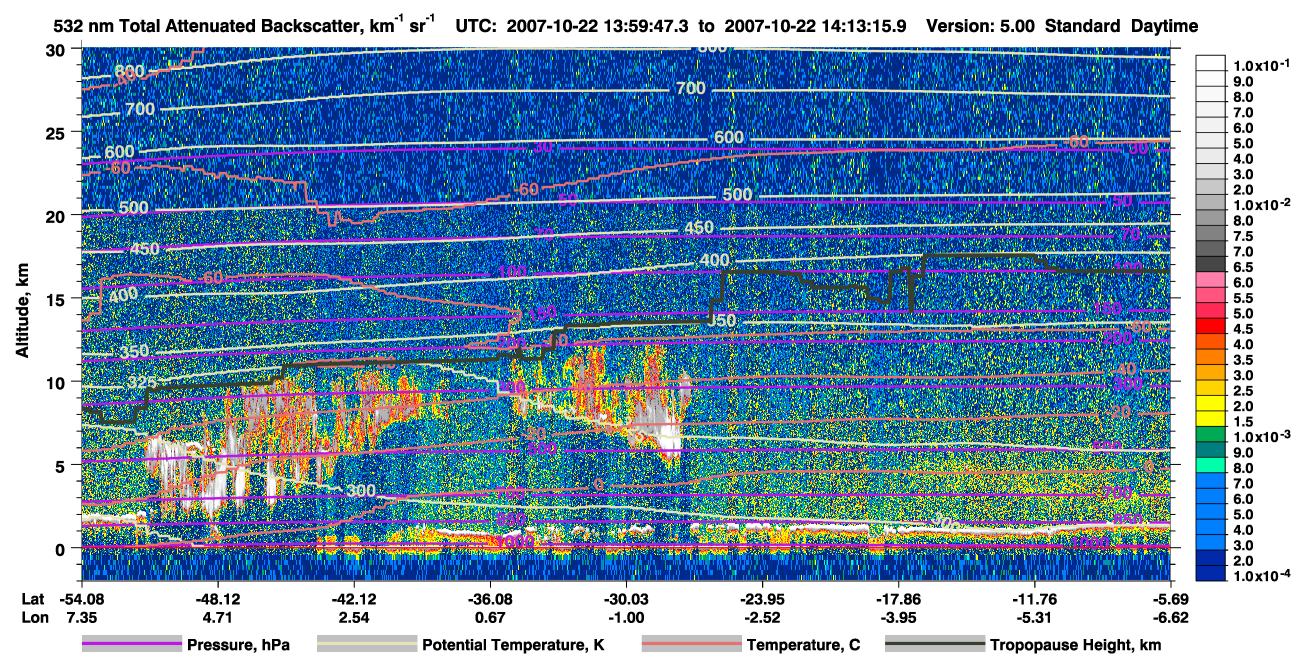
Task: Click the '300' potential temperature contour label
Action: [x=362, y=491]
